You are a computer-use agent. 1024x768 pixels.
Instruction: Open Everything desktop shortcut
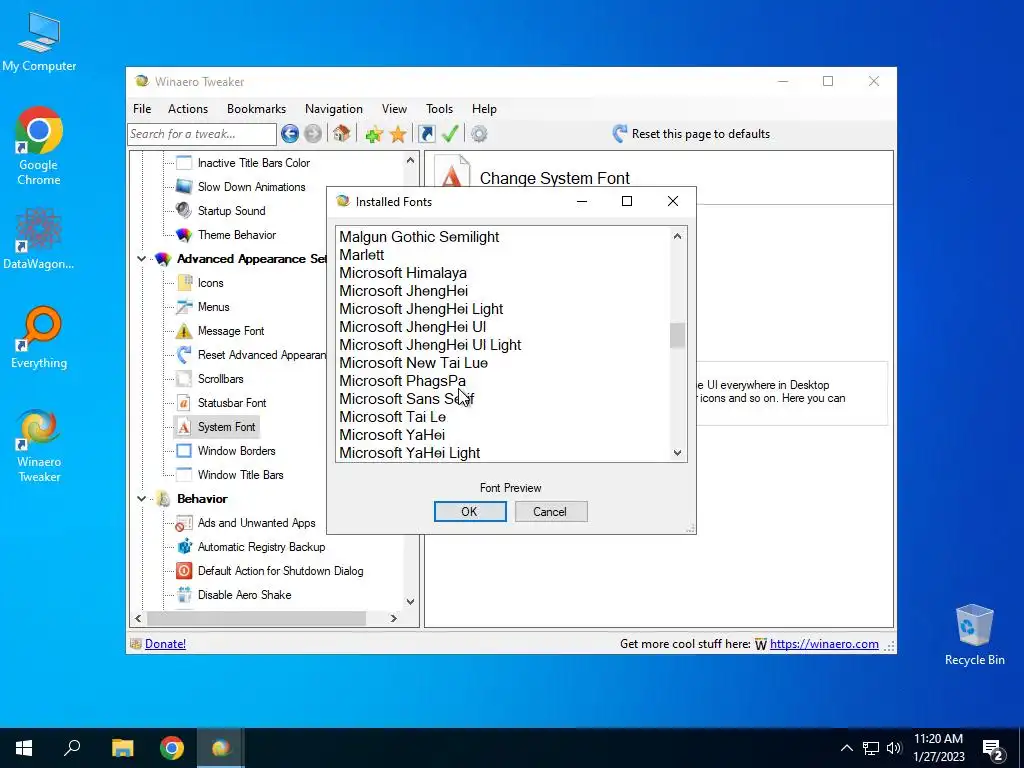click(39, 337)
